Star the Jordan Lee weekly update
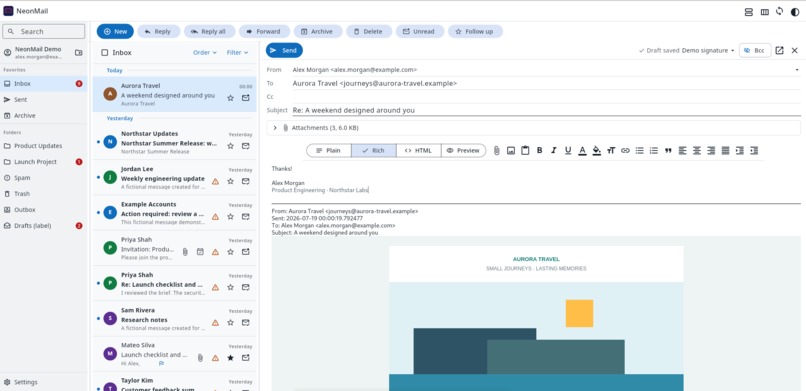Image resolution: width=806 pixels, height=391 pixels. 230,181
